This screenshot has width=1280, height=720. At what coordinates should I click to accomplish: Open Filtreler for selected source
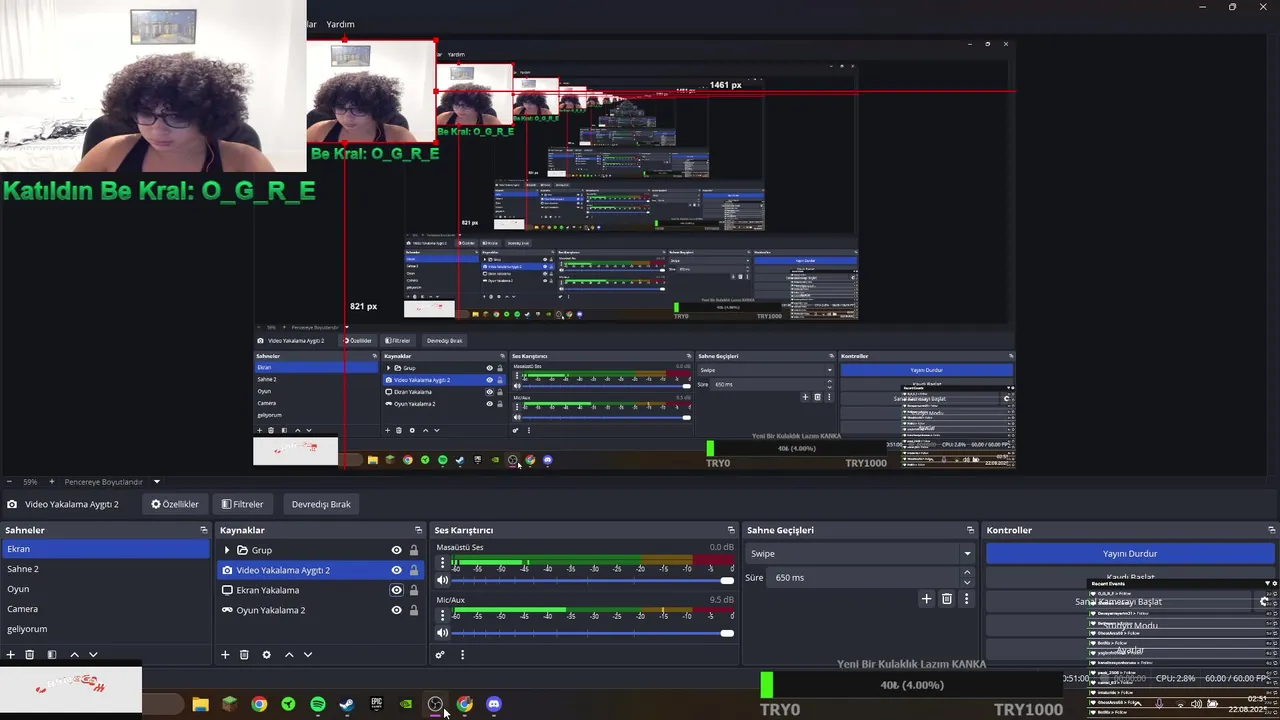pyautogui.click(x=243, y=504)
